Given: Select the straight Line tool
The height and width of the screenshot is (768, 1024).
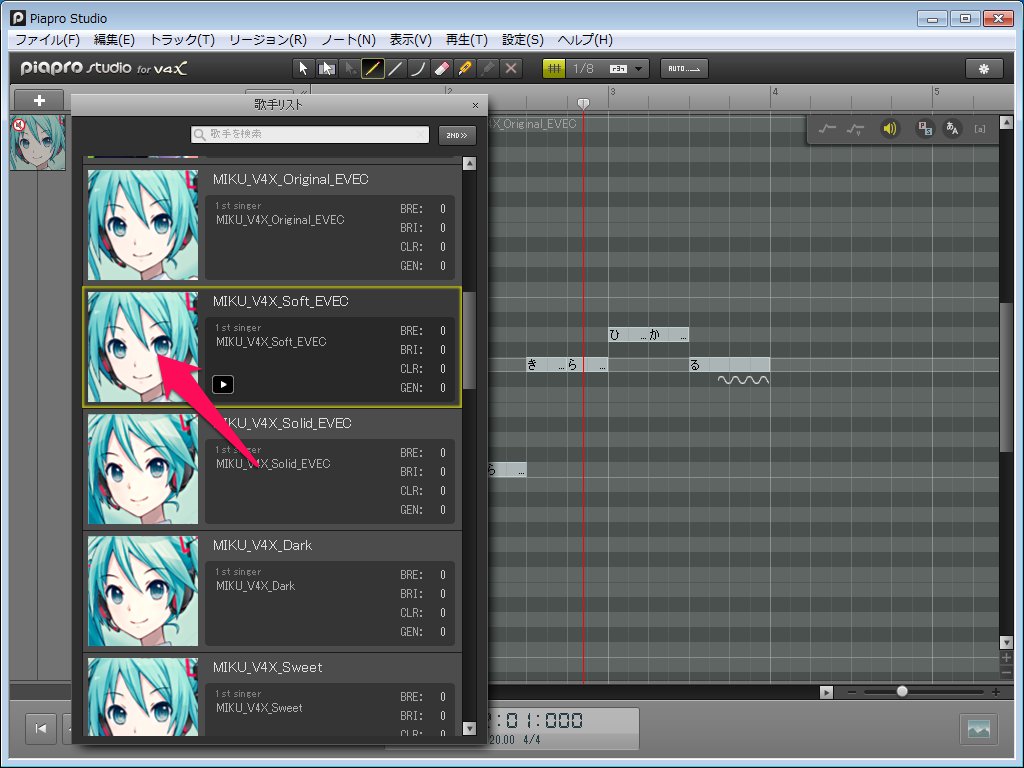Looking at the screenshot, I should 395,68.
